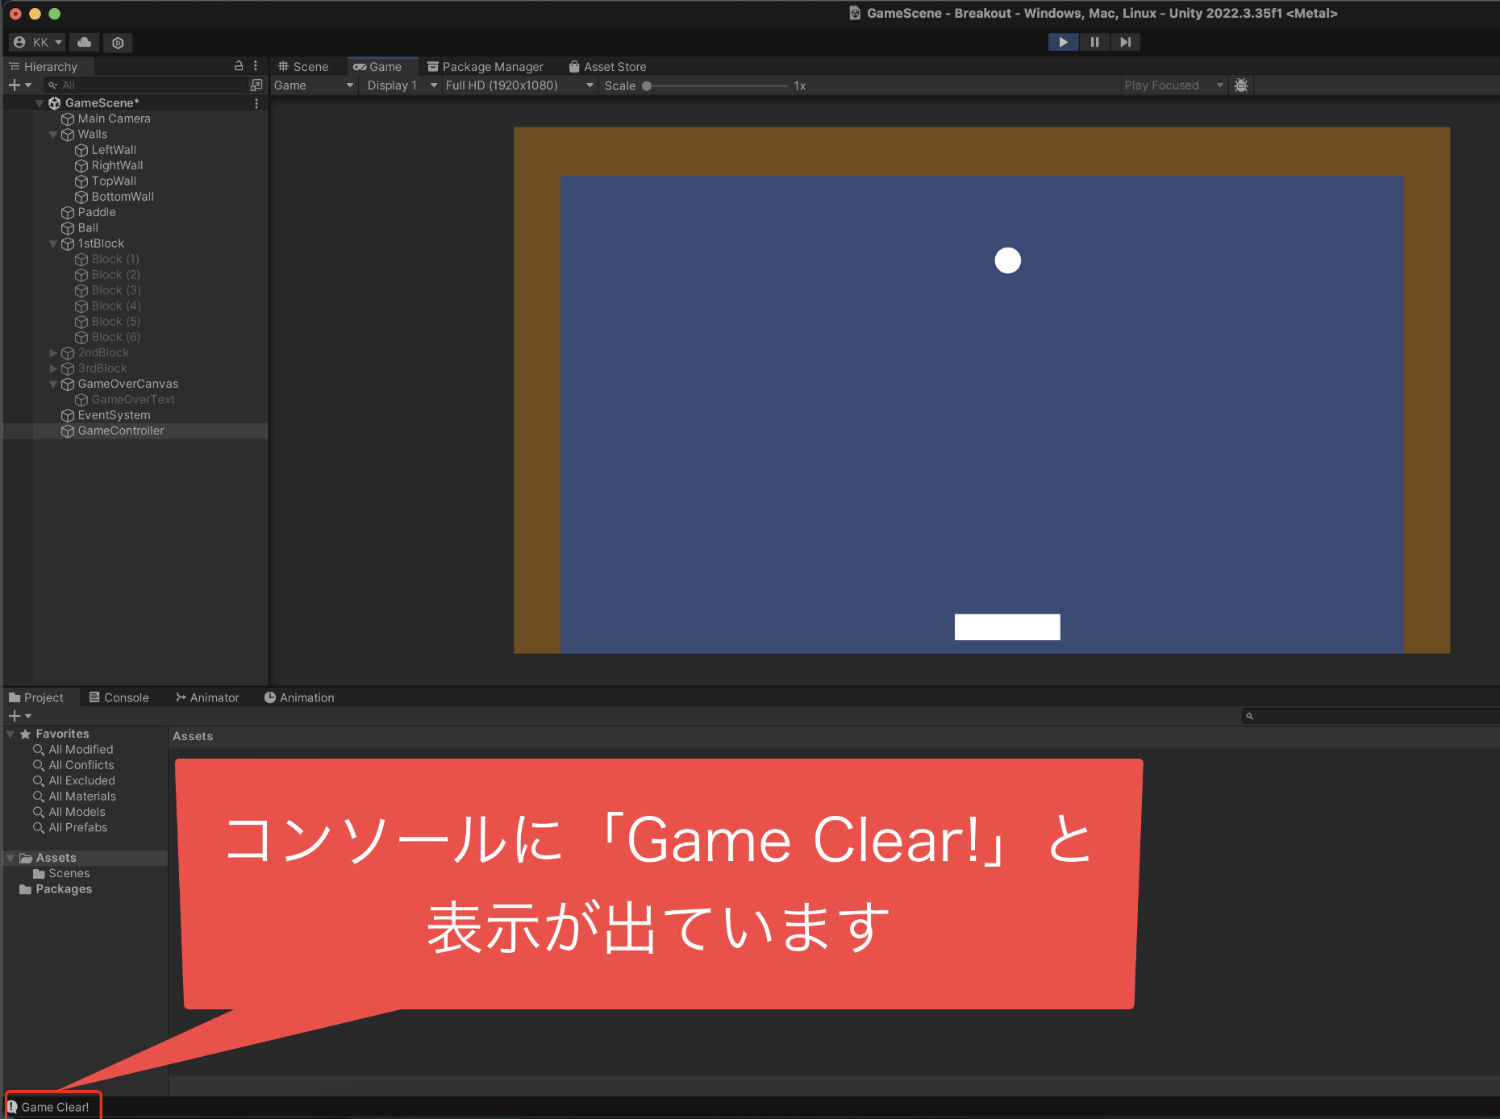Collapse the GameOverCanvas group

(53, 384)
